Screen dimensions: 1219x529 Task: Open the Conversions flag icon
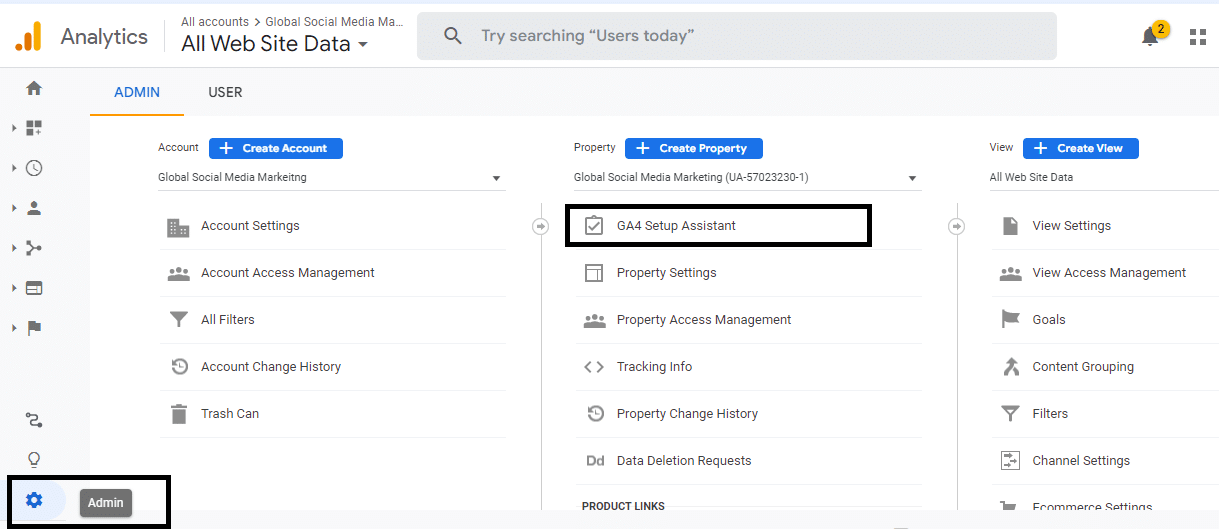point(34,328)
